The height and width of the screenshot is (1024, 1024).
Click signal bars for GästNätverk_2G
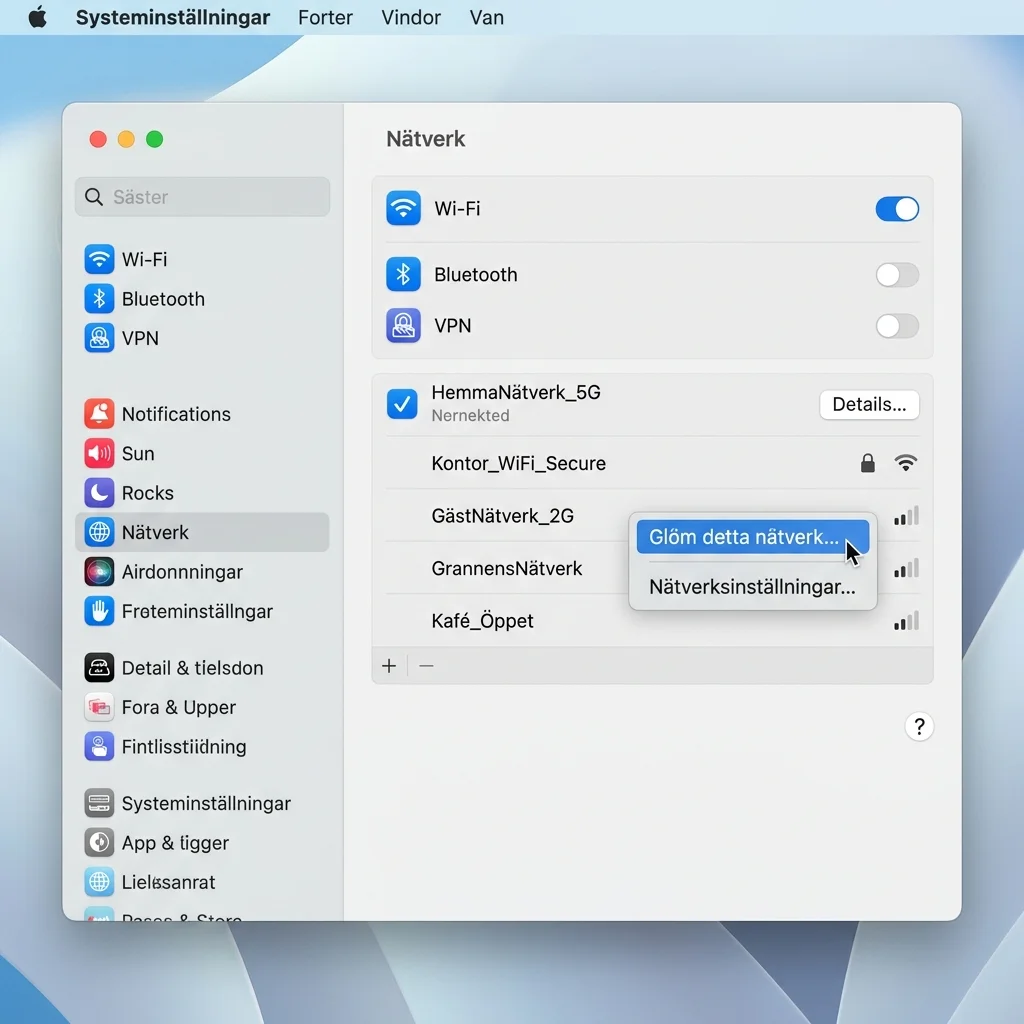(x=906, y=516)
